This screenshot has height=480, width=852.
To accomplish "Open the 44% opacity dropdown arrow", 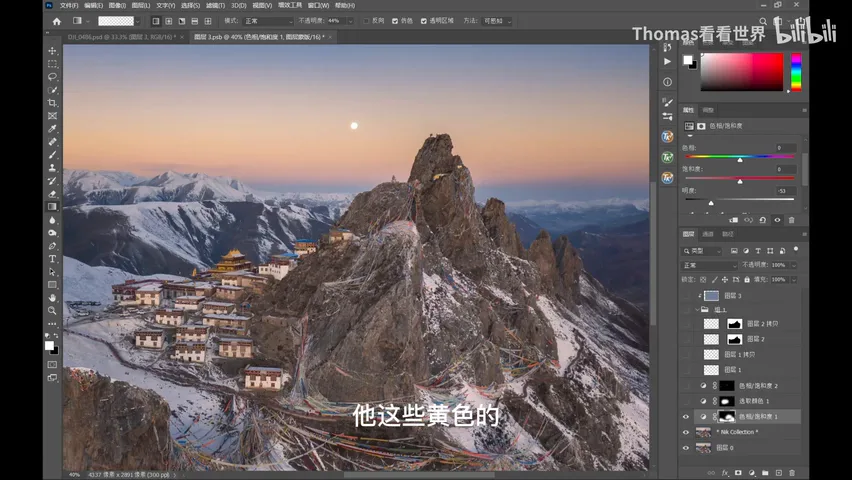I will click(x=350, y=21).
